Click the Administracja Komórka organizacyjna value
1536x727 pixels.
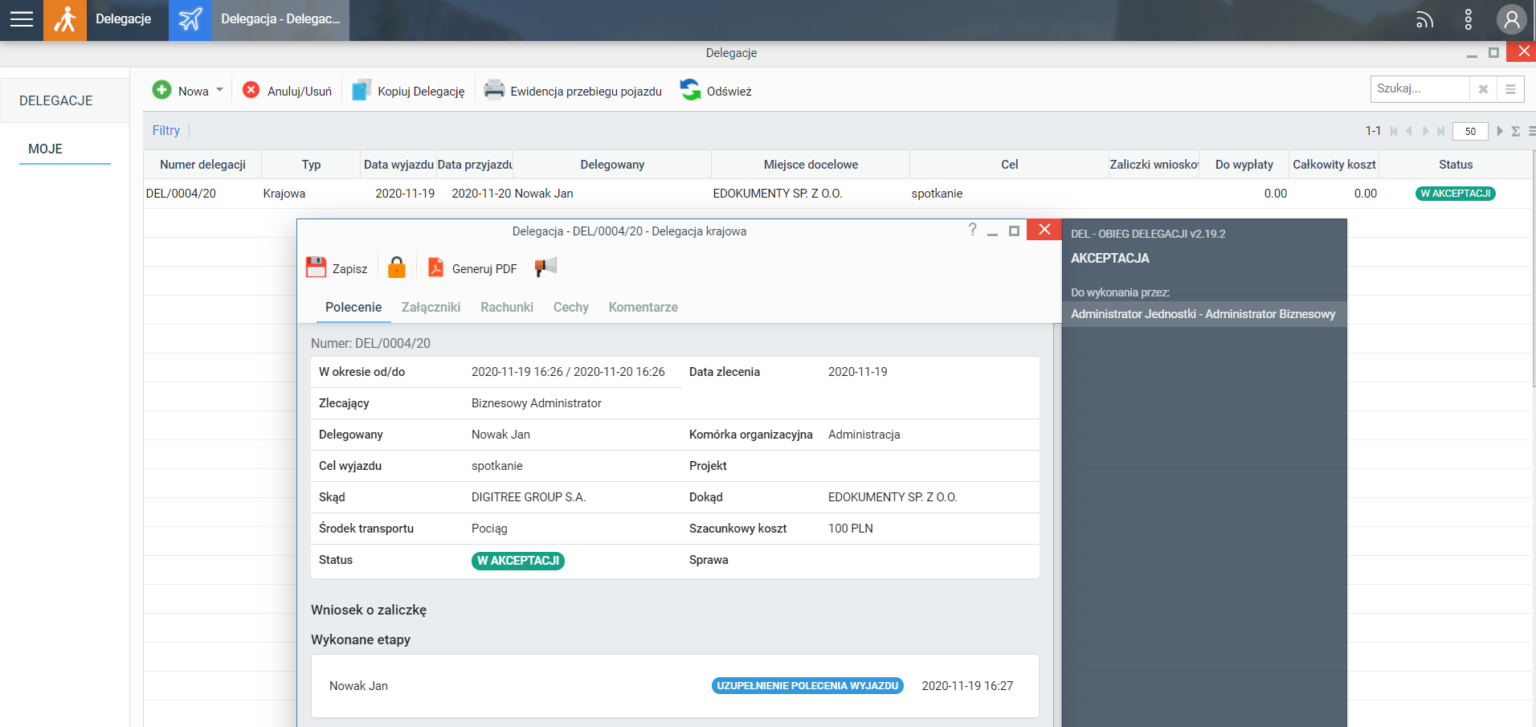[x=865, y=435]
